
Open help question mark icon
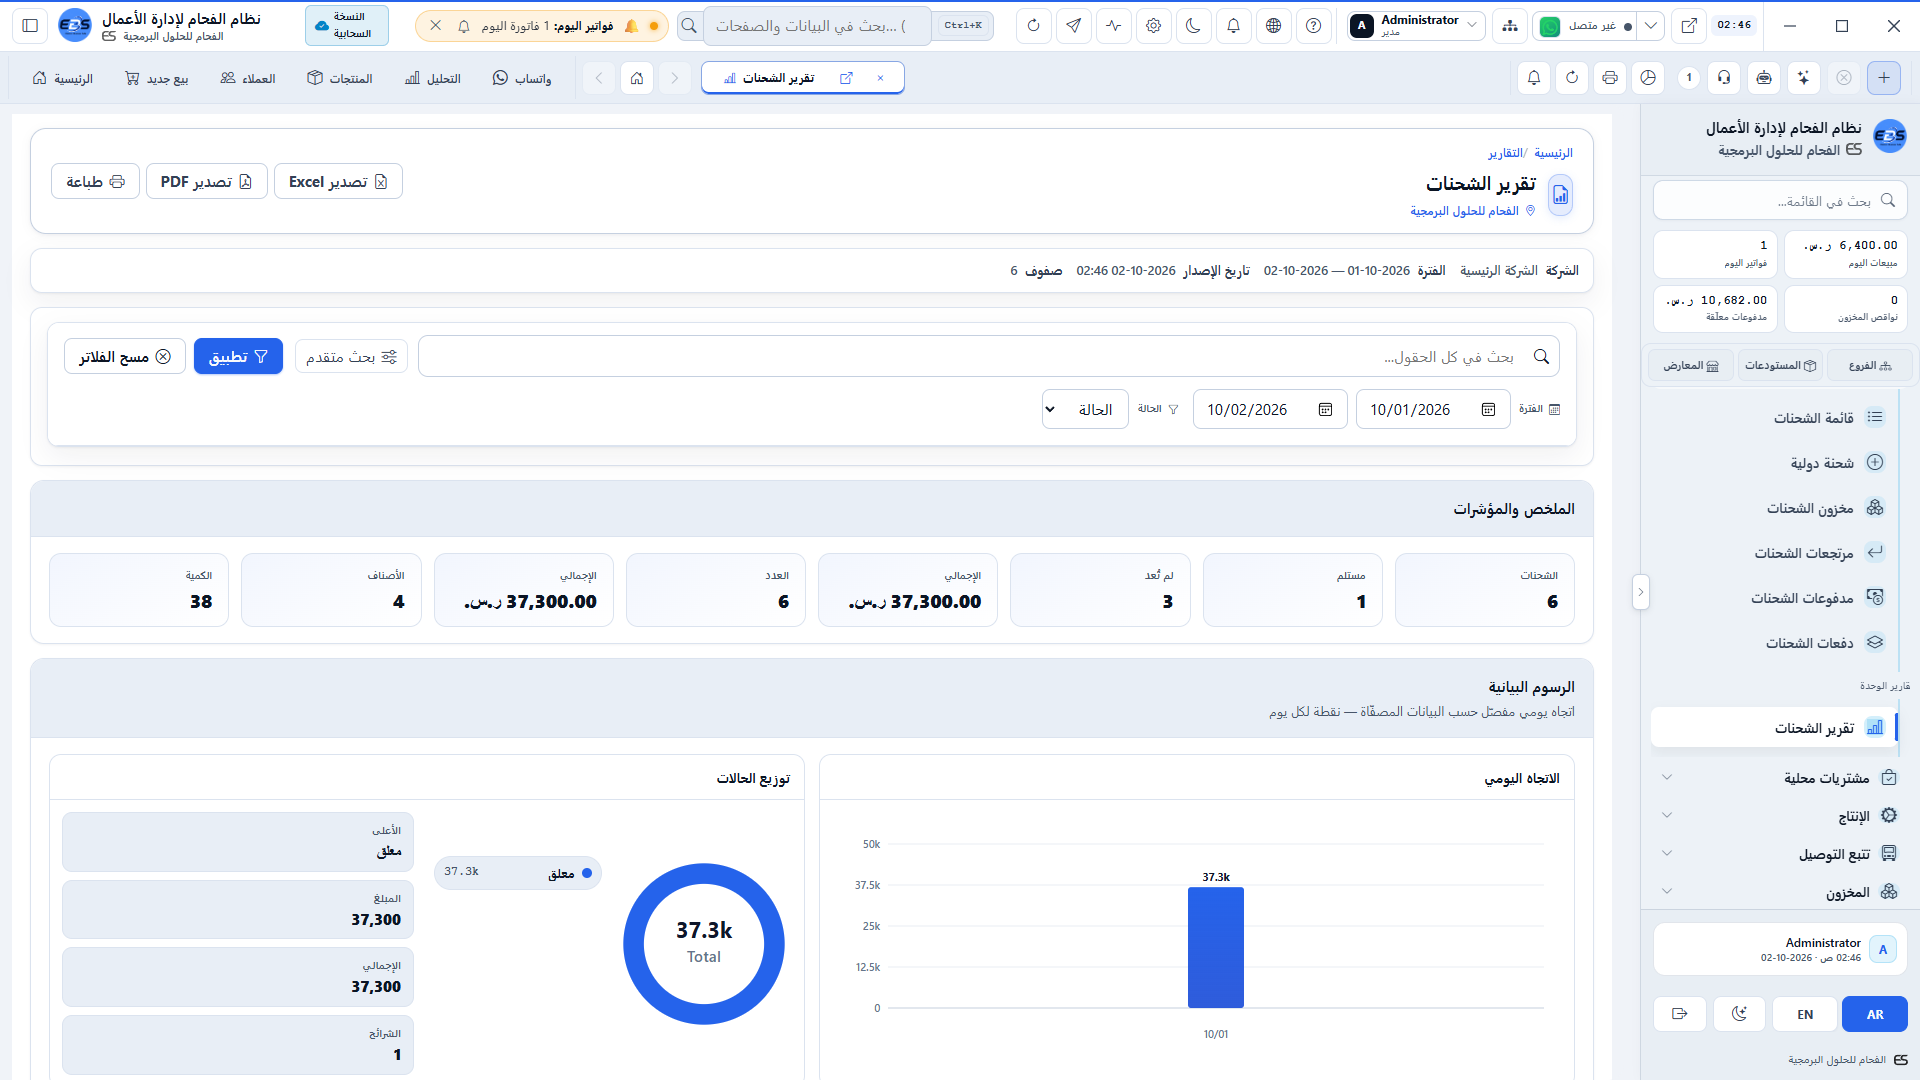tap(1313, 26)
